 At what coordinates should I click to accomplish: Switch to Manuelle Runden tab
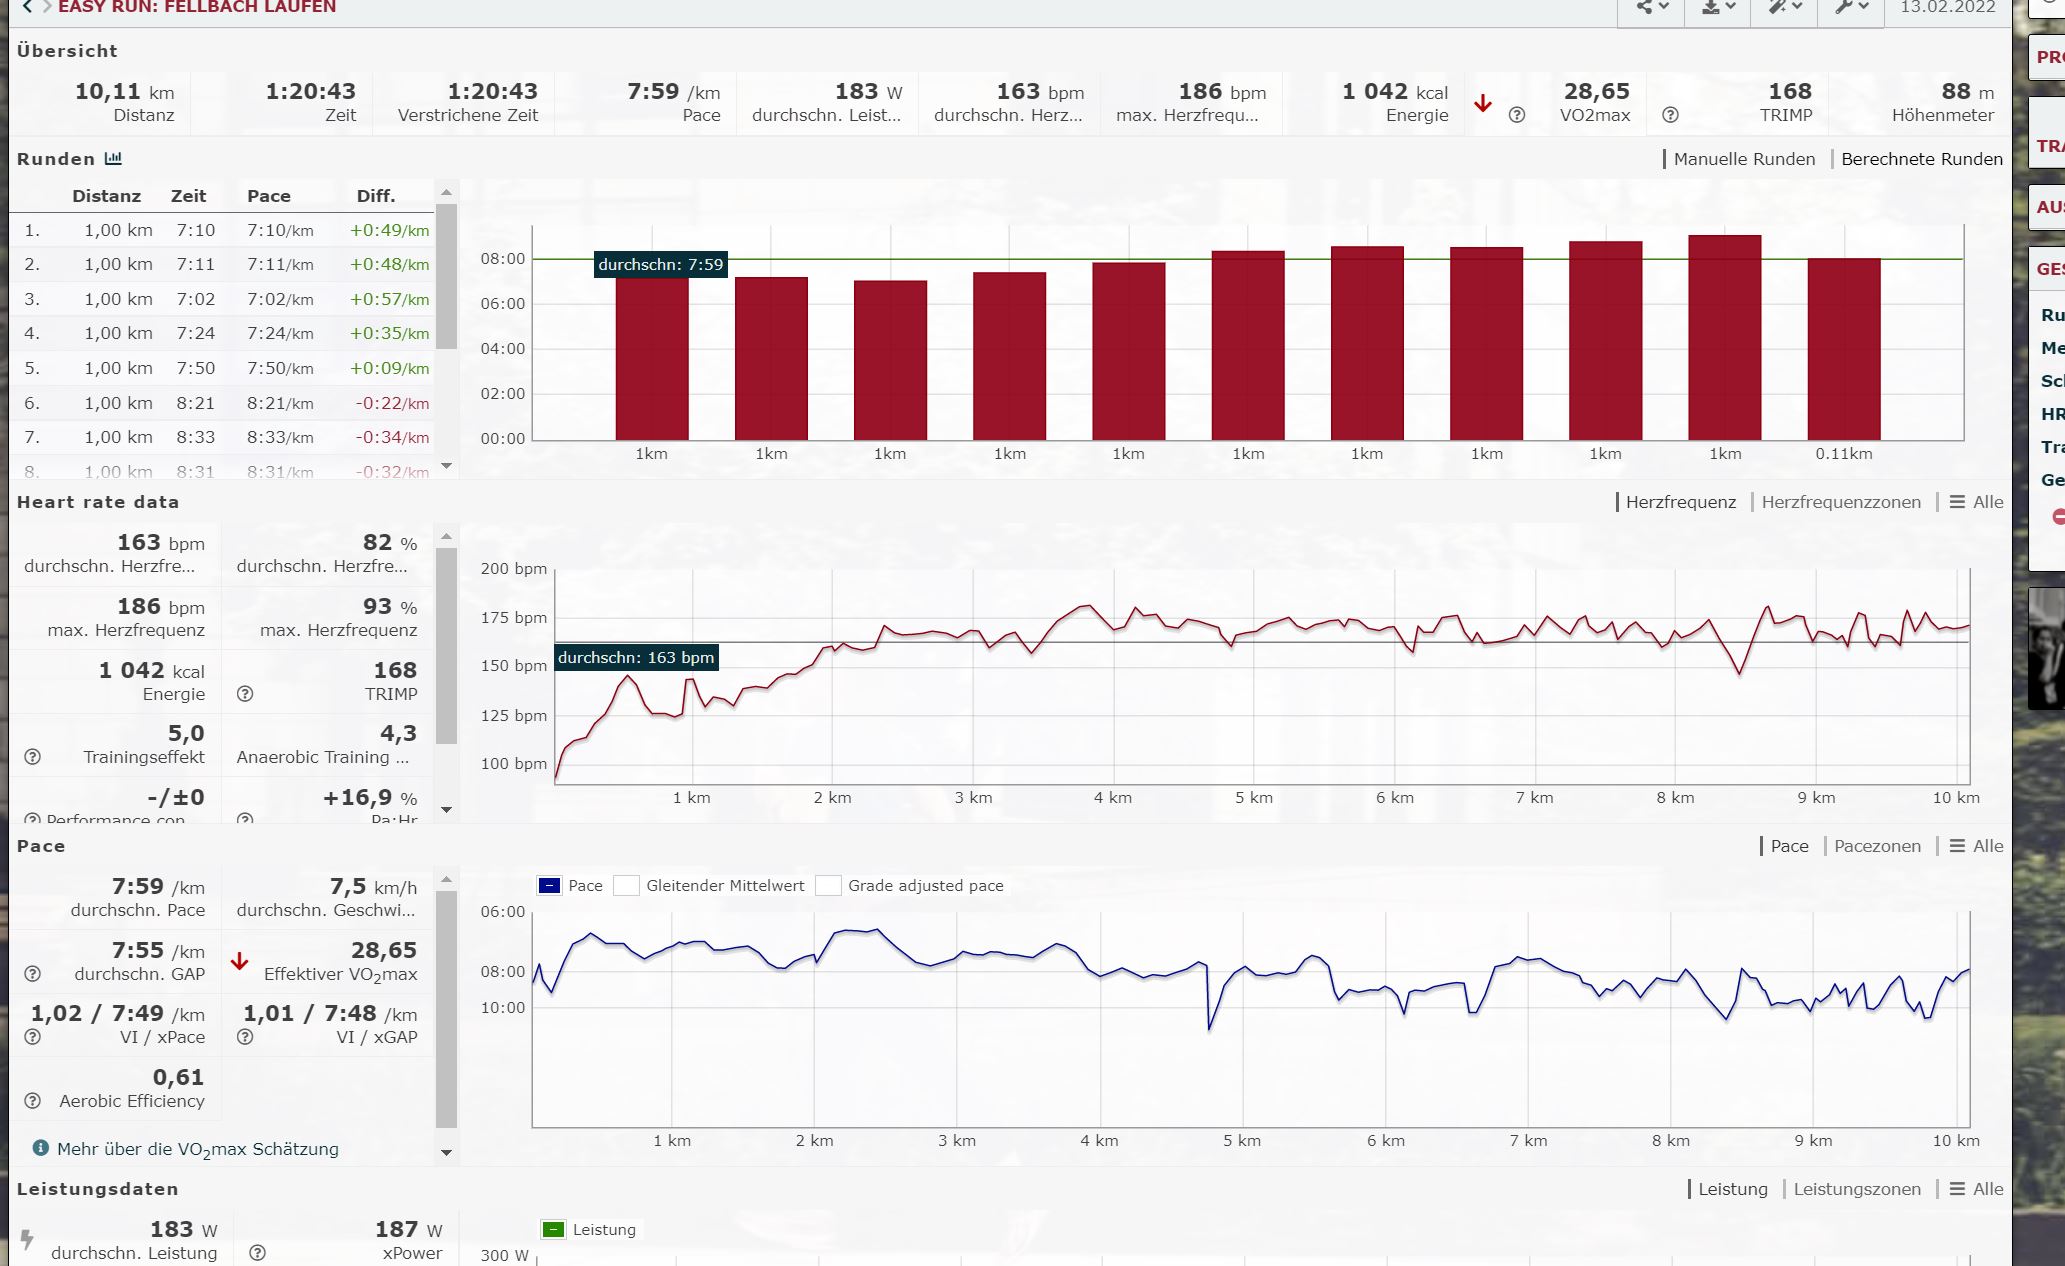point(1743,159)
